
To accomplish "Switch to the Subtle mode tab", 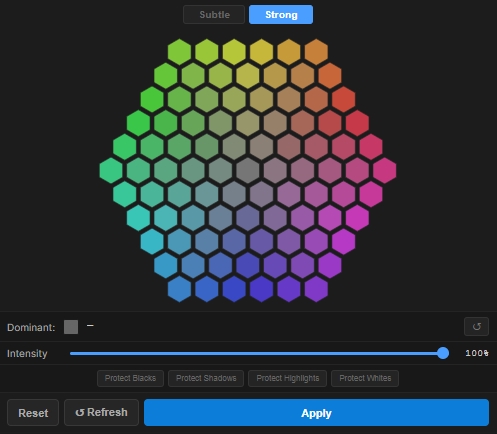I will (x=214, y=15).
